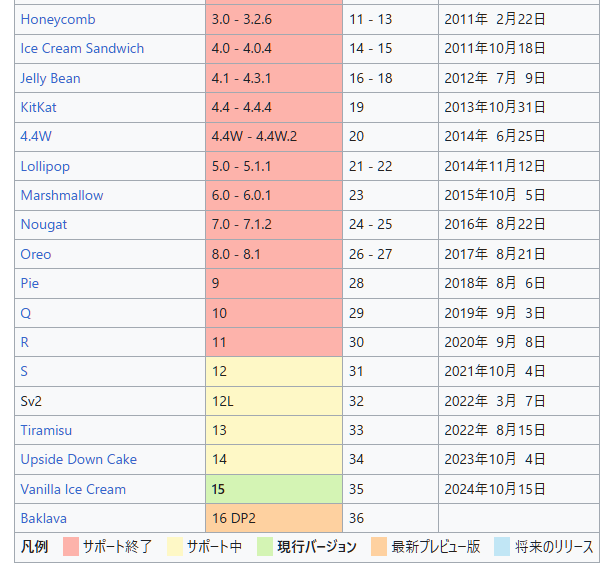The height and width of the screenshot is (577, 616).
Task: Click the date 2015年10月 5日
Action: click(495, 195)
